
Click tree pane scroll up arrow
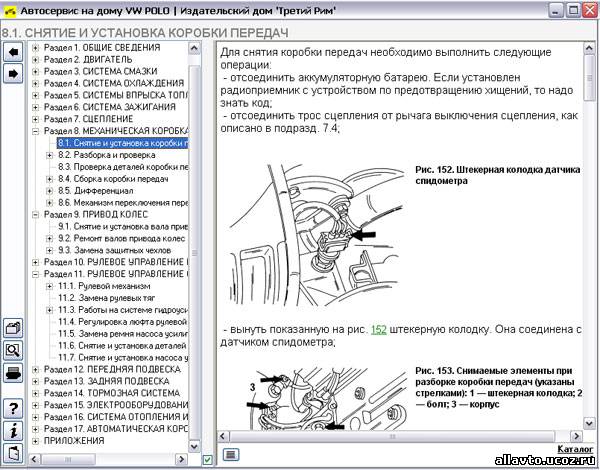click(194, 48)
